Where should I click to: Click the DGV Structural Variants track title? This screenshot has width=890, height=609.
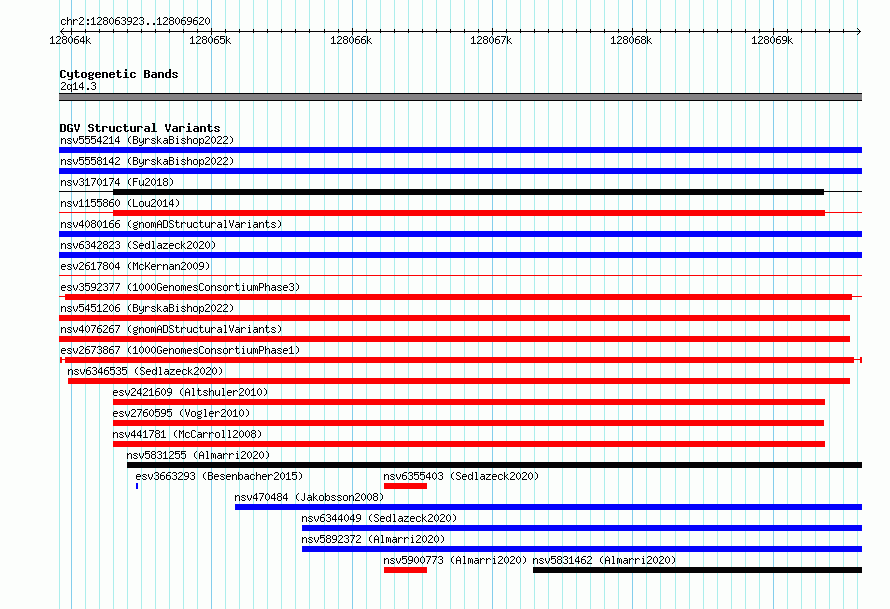click(x=140, y=128)
